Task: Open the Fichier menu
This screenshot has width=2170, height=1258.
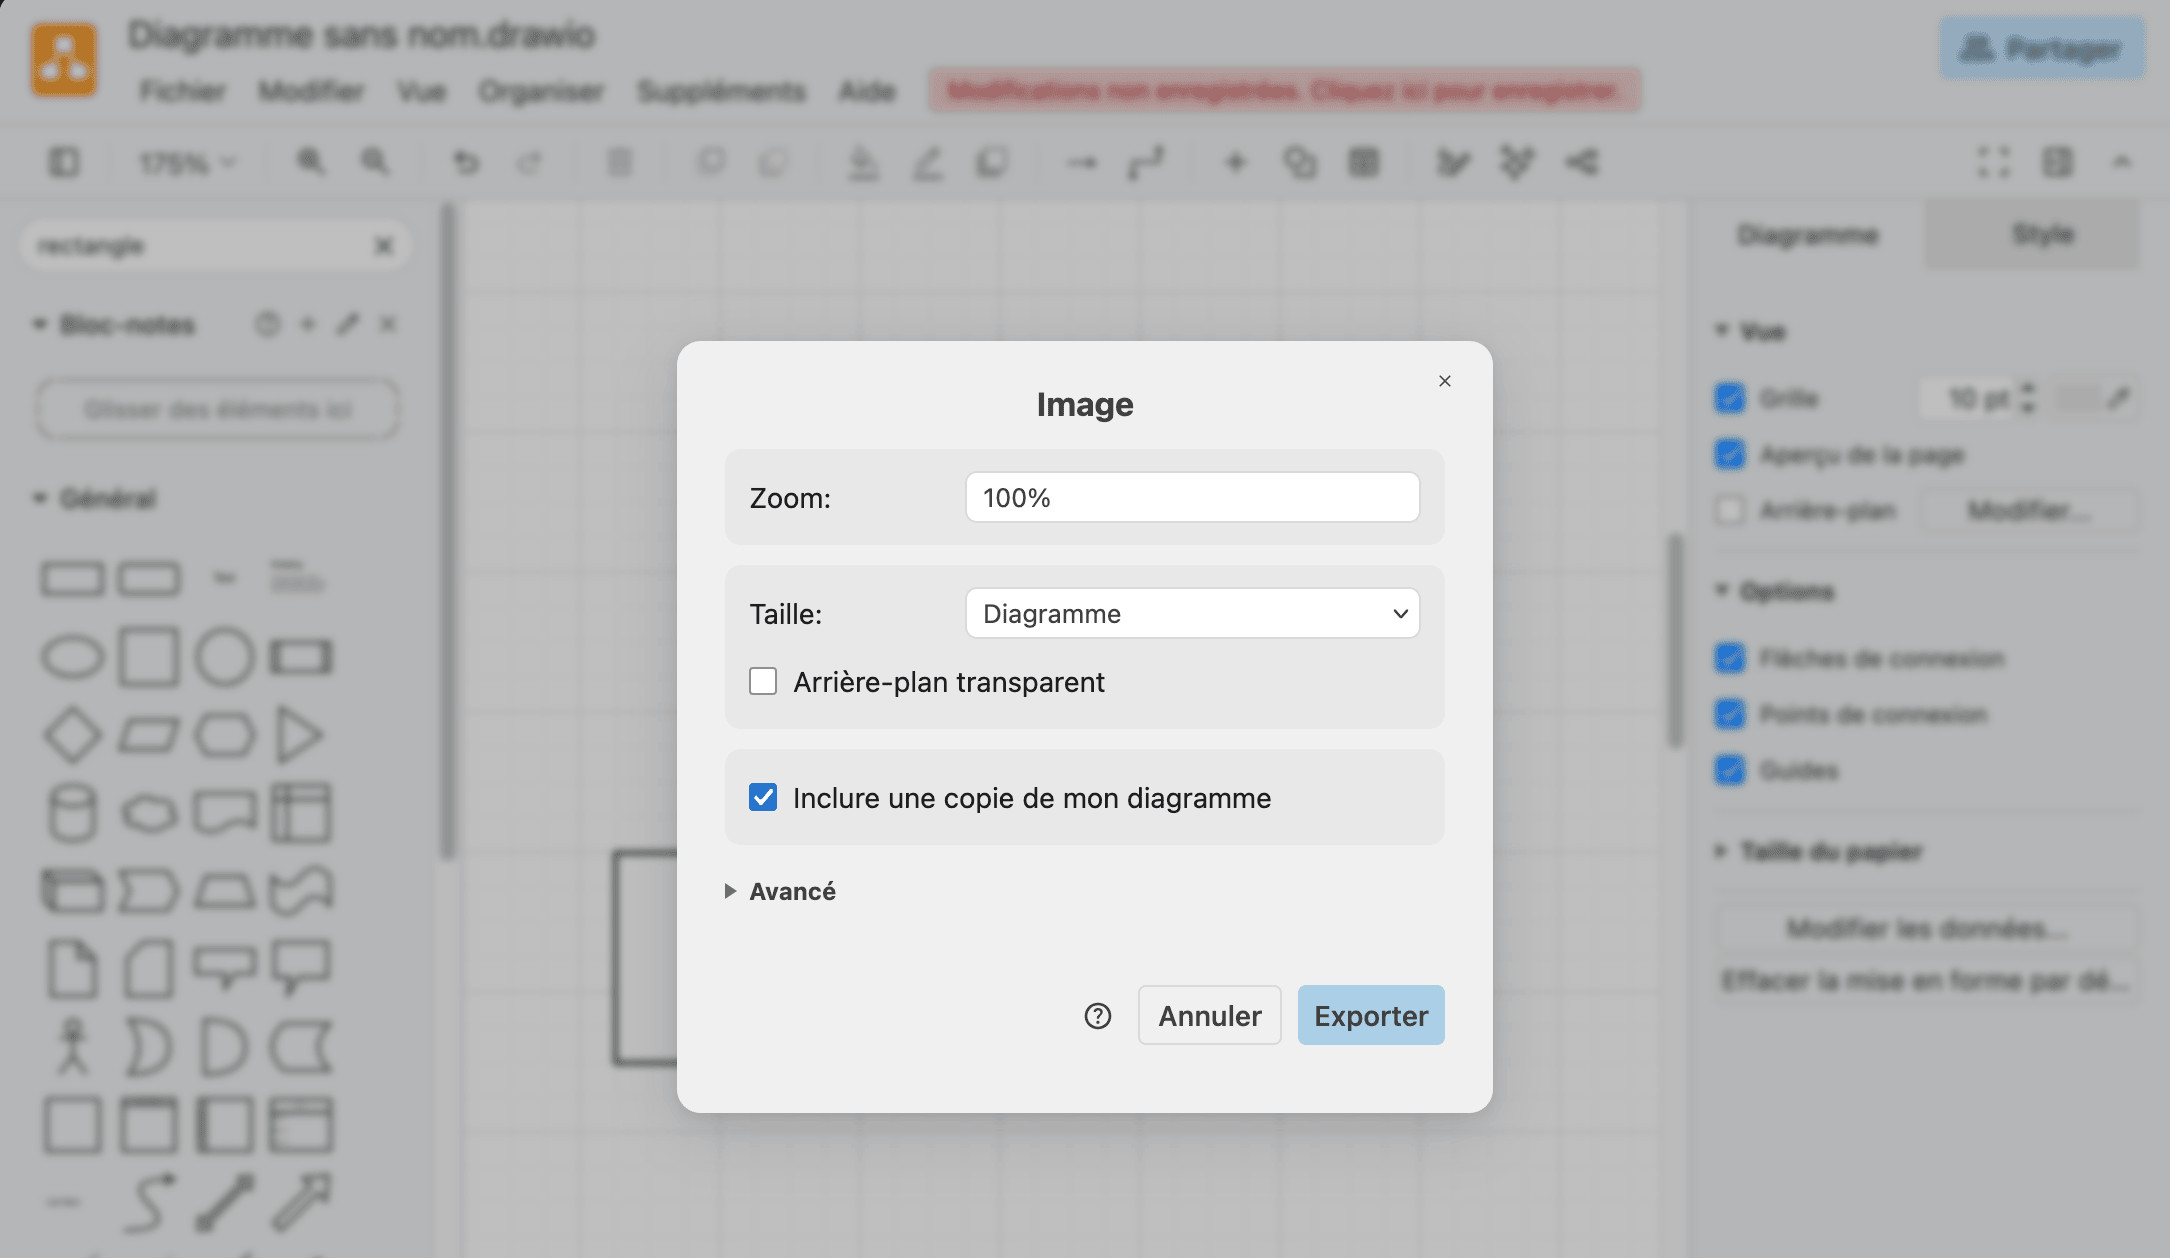Action: [182, 91]
